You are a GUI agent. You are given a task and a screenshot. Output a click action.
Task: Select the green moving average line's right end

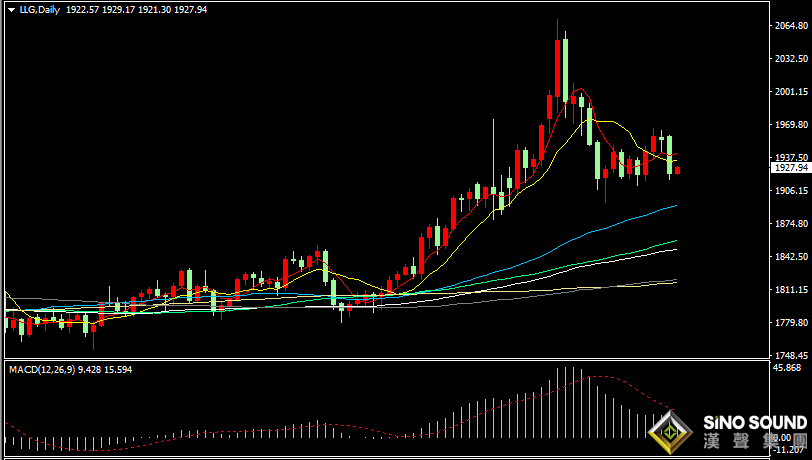point(675,240)
